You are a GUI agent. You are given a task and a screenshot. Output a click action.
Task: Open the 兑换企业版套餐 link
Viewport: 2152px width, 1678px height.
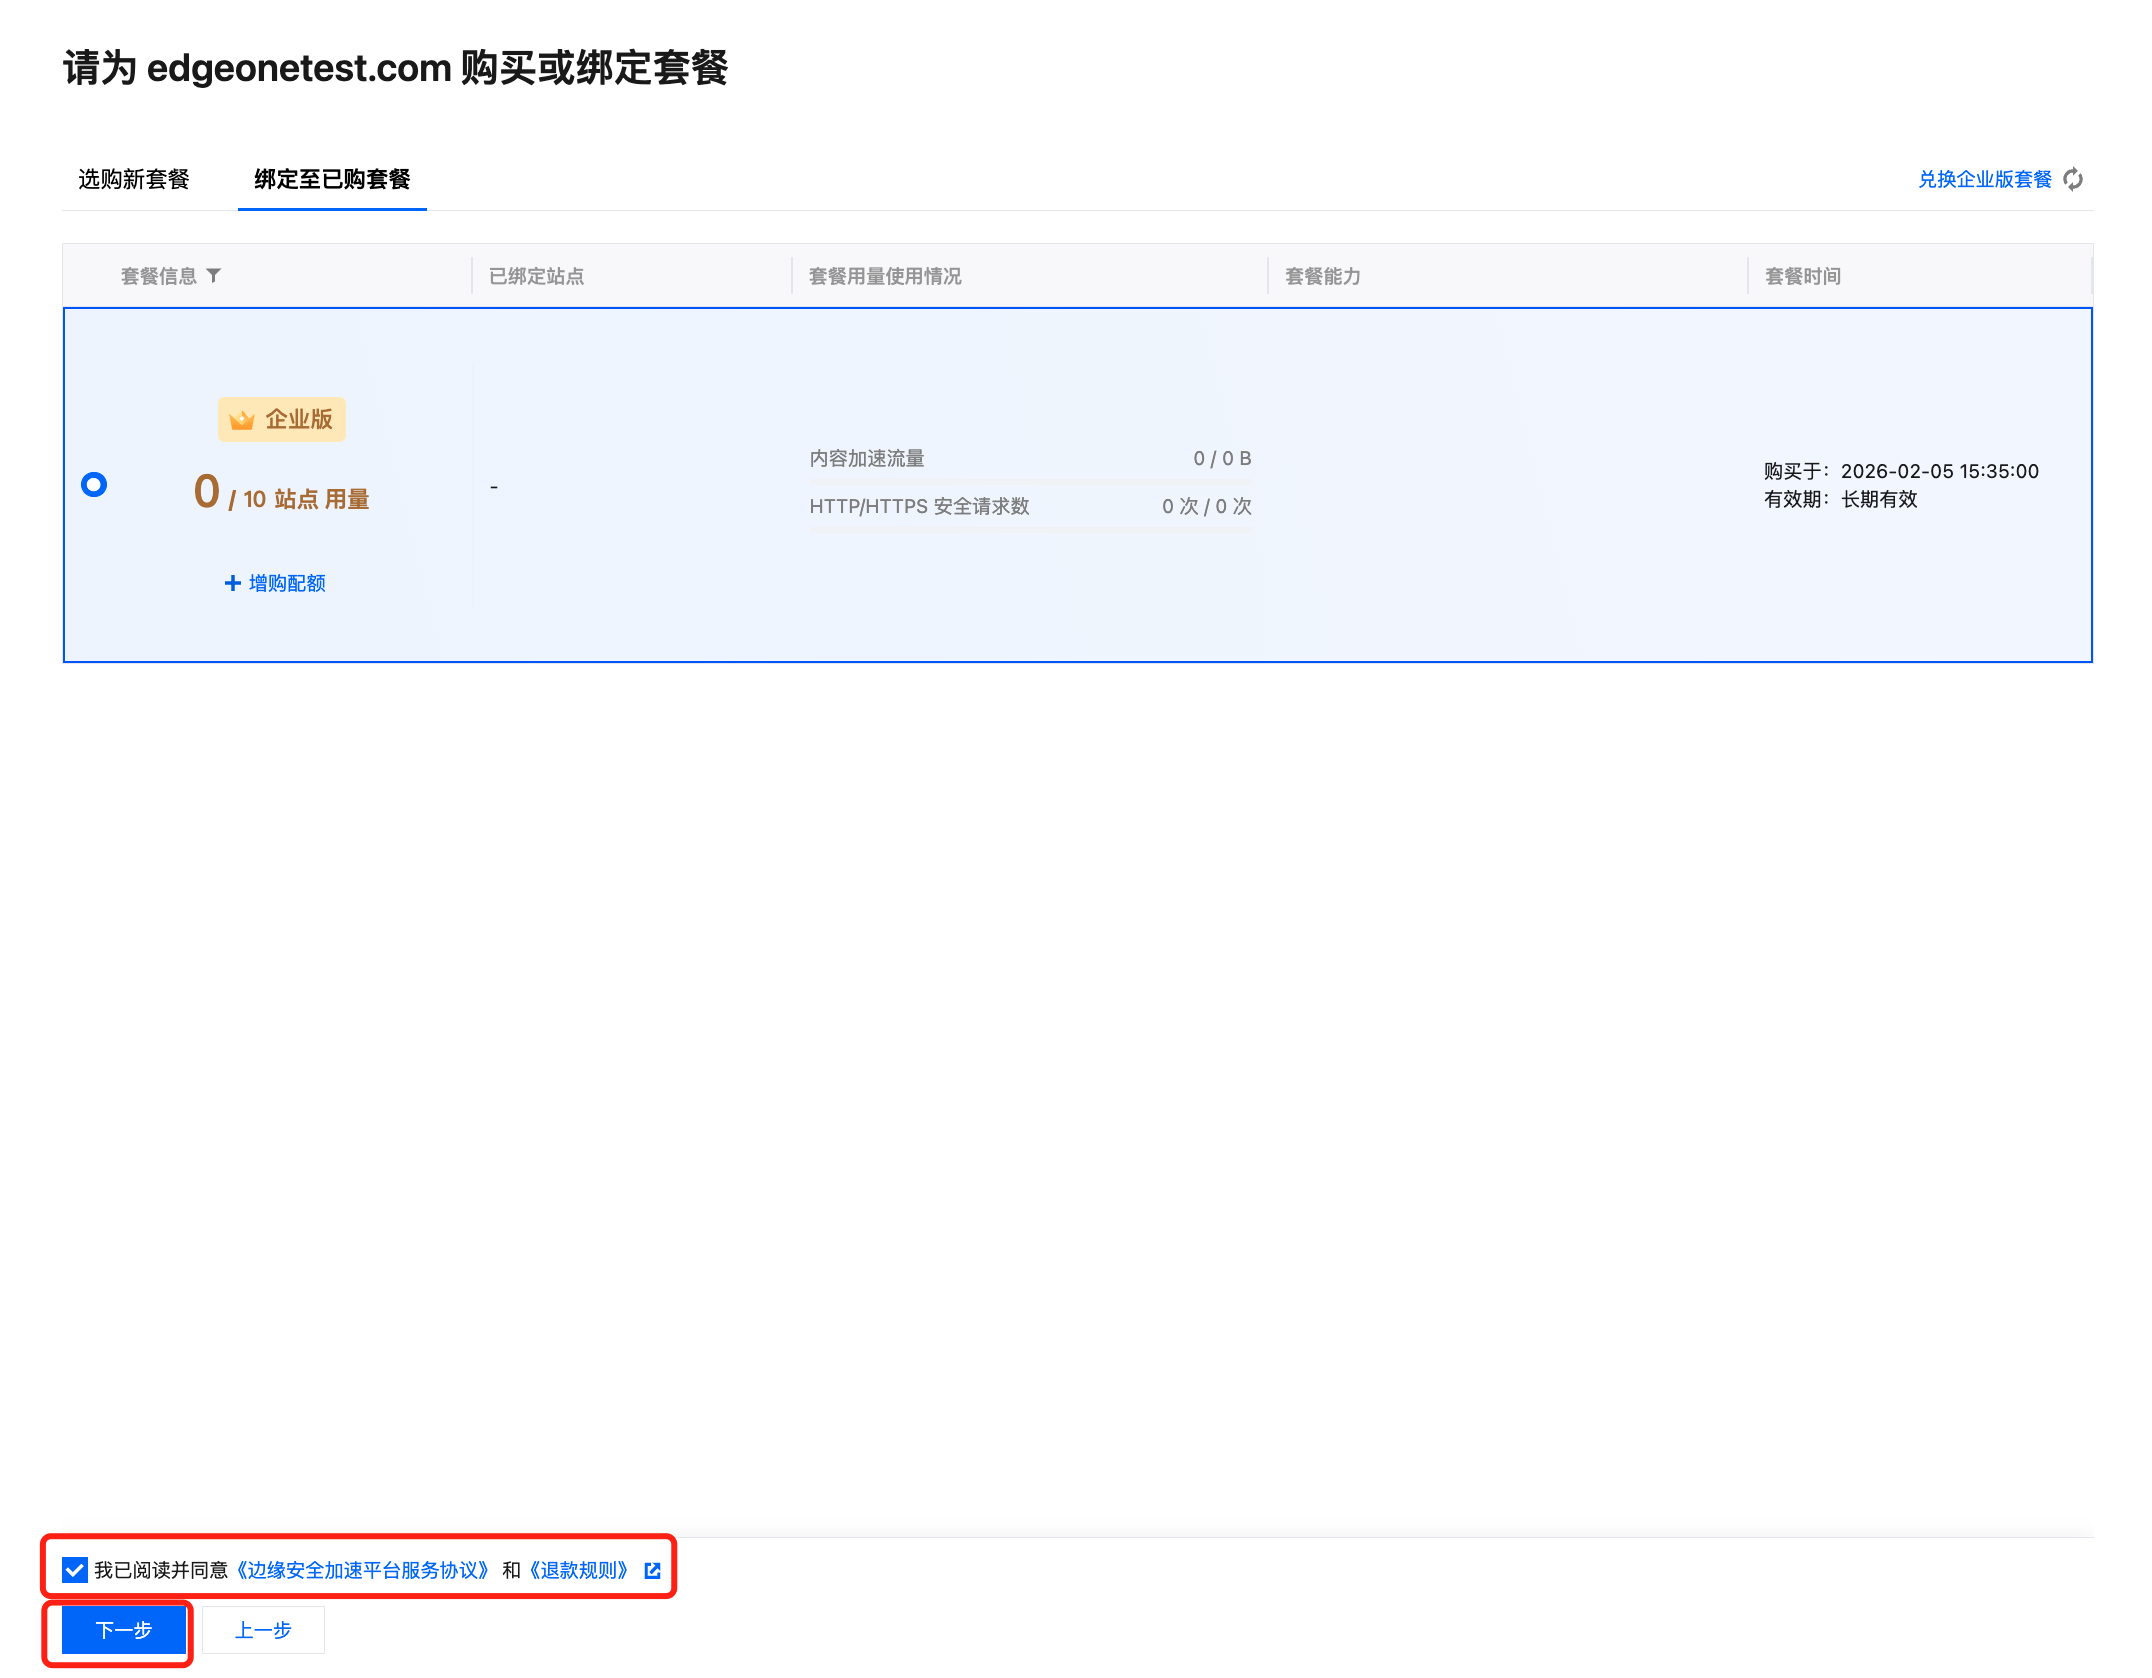[x=1984, y=179]
